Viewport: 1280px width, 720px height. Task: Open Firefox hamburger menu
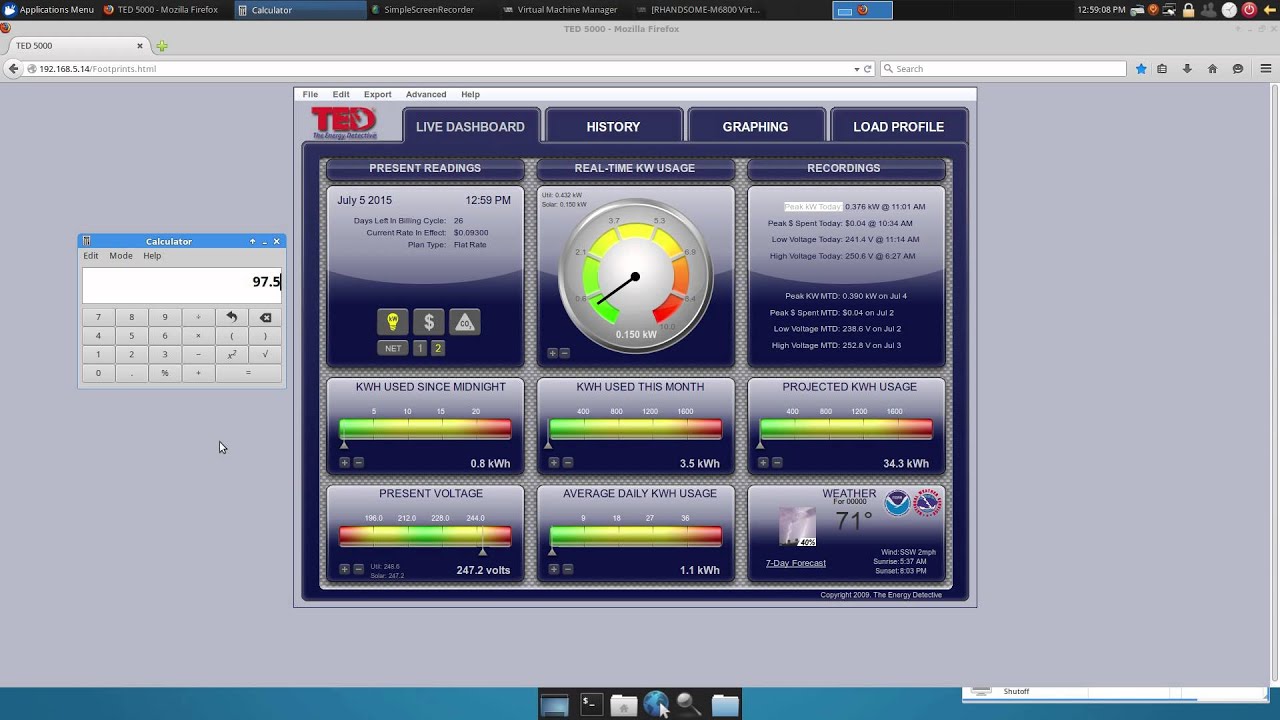tap(1266, 69)
